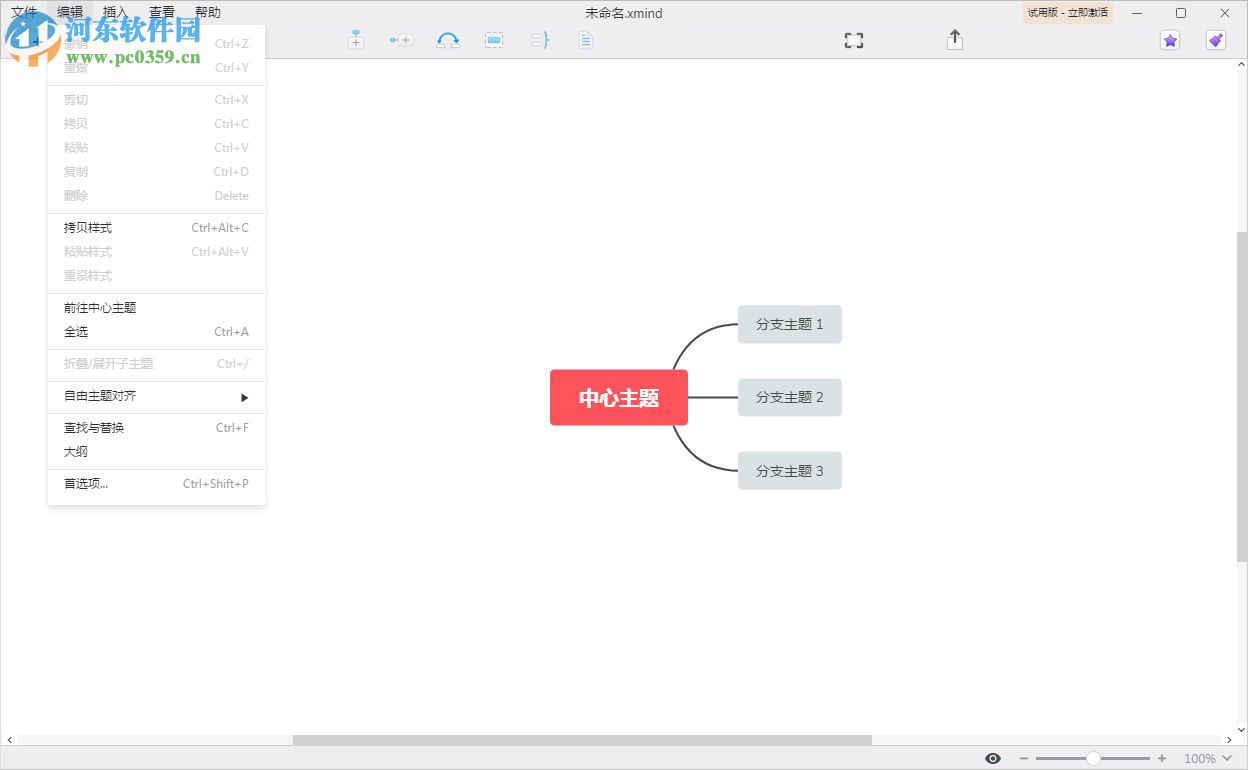Select the 分支主题 2 node
1248x770 pixels.
(x=790, y=397)
